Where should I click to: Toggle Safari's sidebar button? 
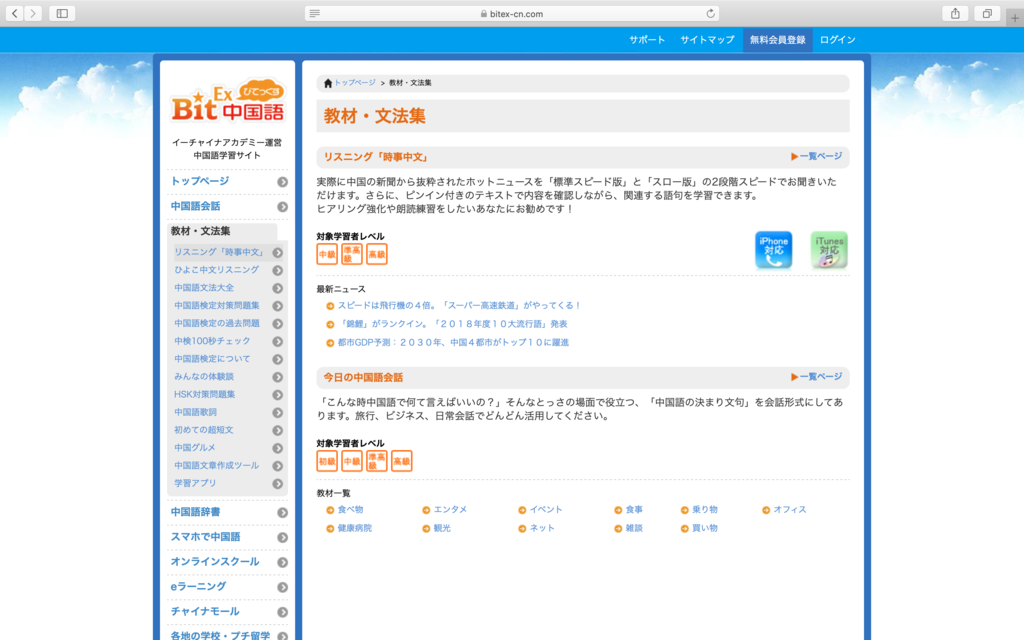[x=62, y=13]
